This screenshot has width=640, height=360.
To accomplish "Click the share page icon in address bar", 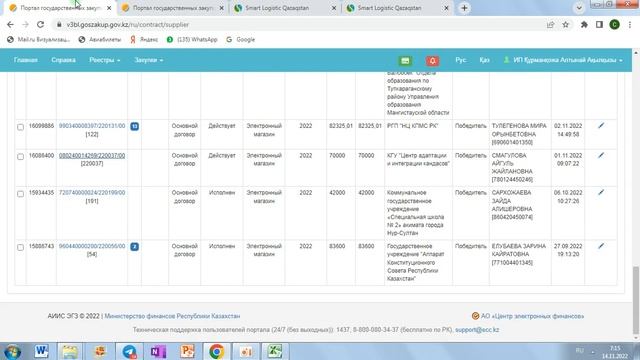I will 550,24.
